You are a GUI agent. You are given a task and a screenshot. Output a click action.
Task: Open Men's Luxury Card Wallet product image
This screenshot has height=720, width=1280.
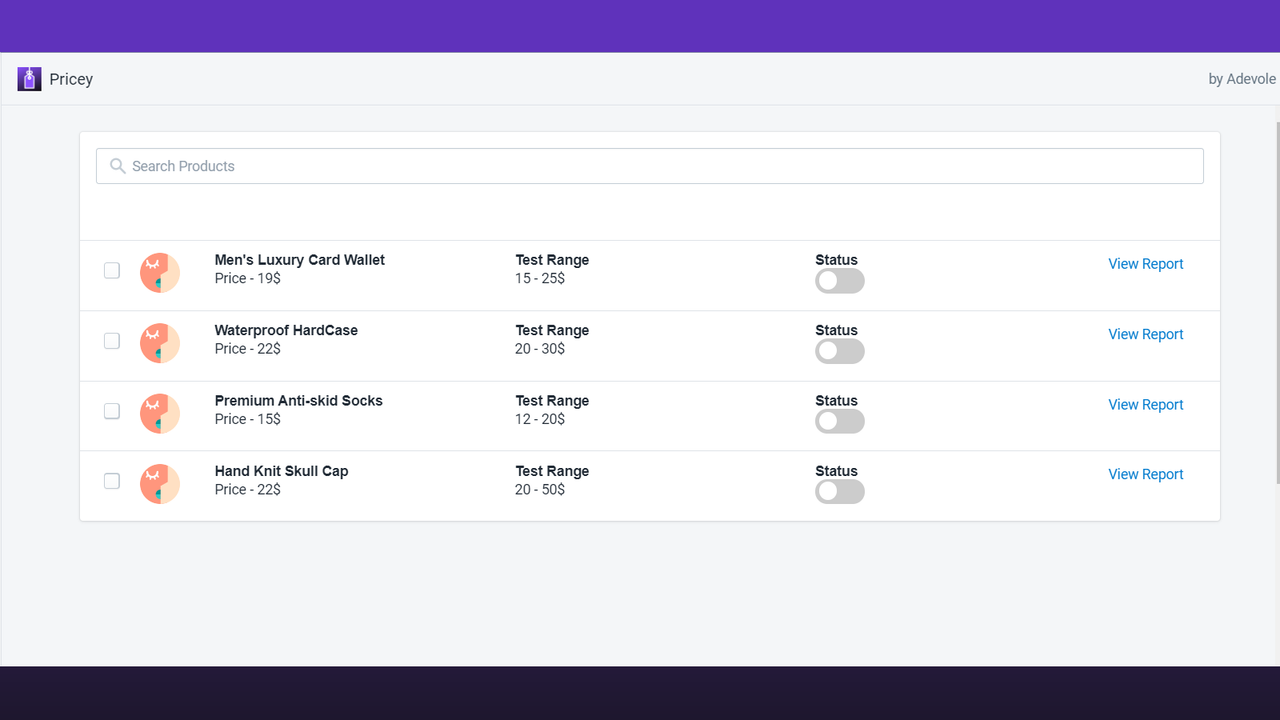tap(160, 273)
